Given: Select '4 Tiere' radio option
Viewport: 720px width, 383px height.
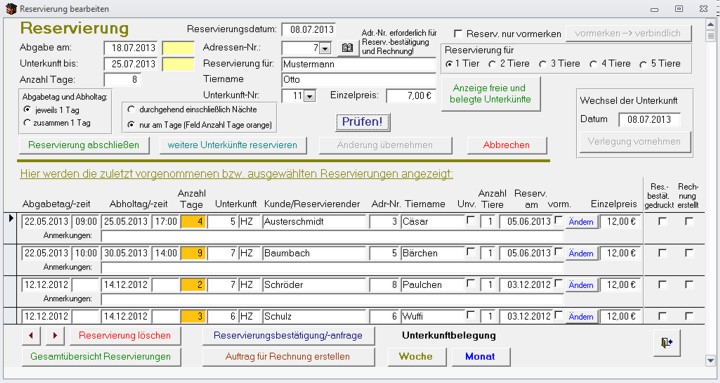Looking at the screenshot, I should click(x=593, y=64).
